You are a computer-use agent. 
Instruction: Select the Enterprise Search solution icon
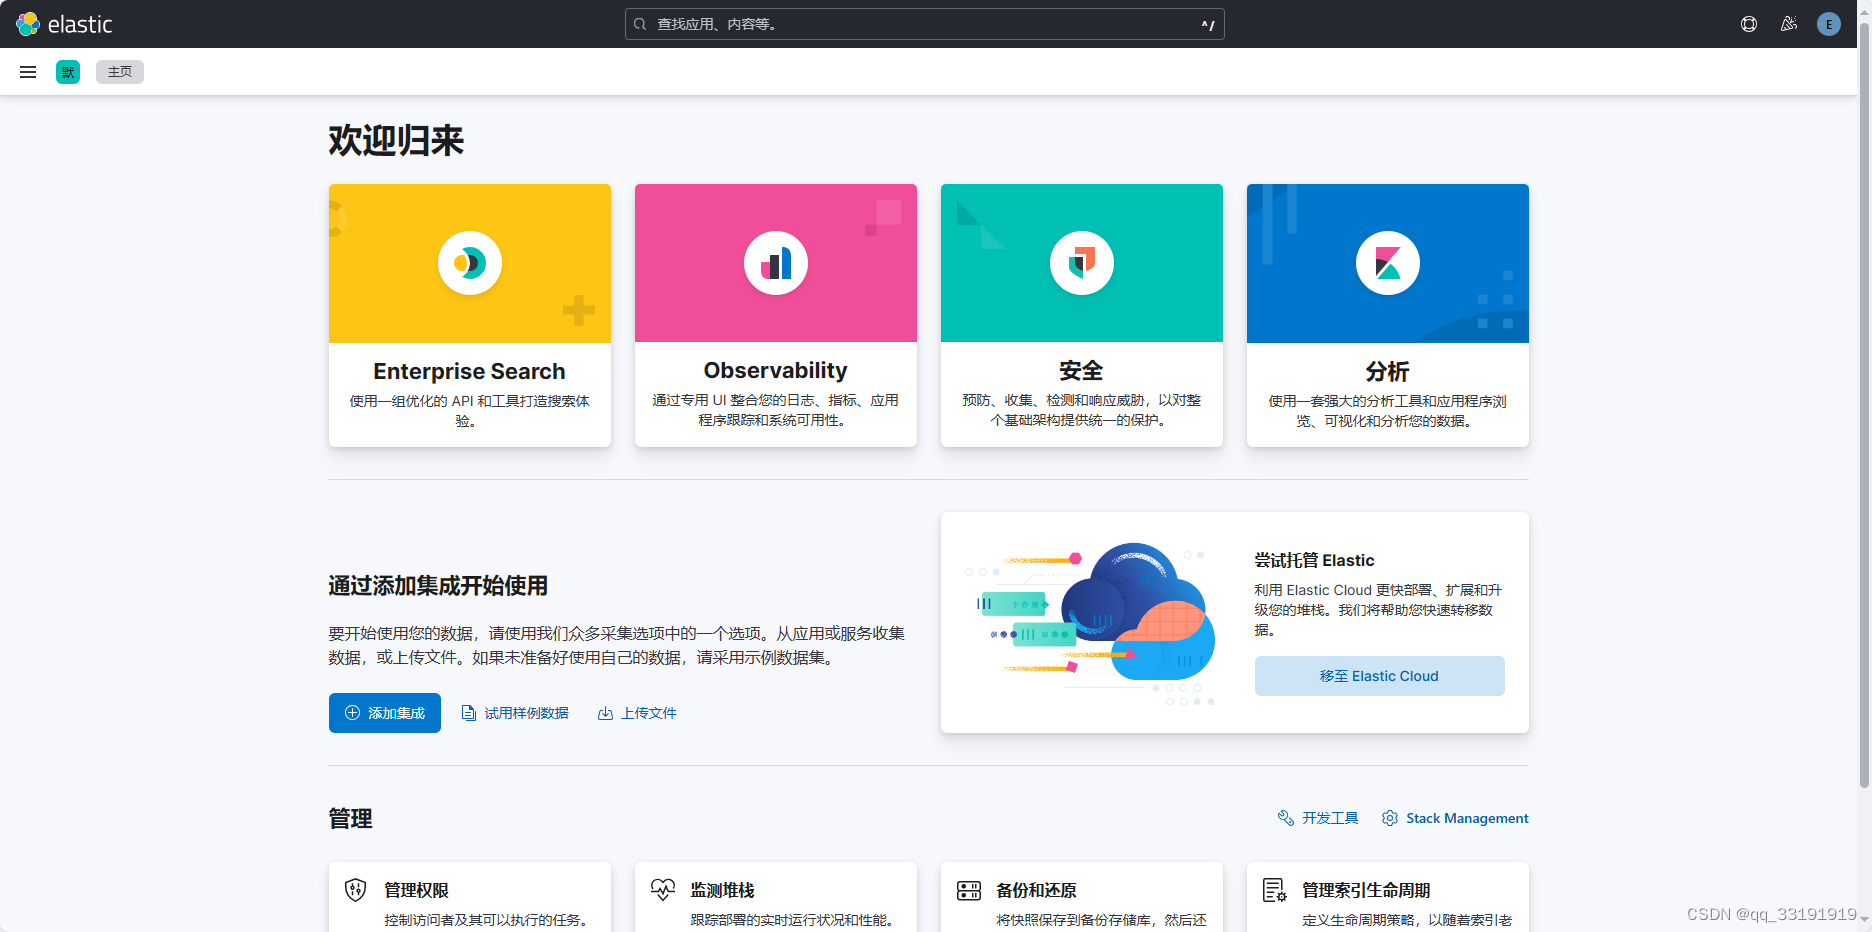pyautogui.click(x=469, y=263)
